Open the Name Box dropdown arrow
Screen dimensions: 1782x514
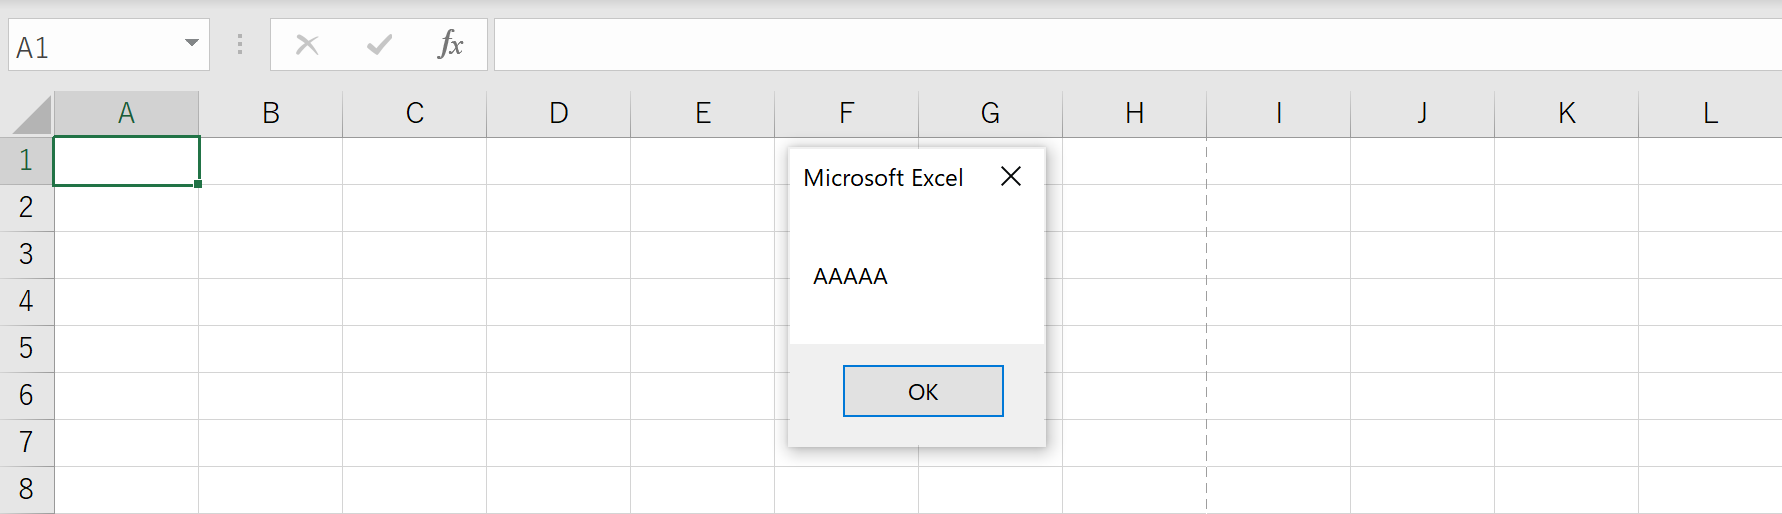(x=191, y=43)
